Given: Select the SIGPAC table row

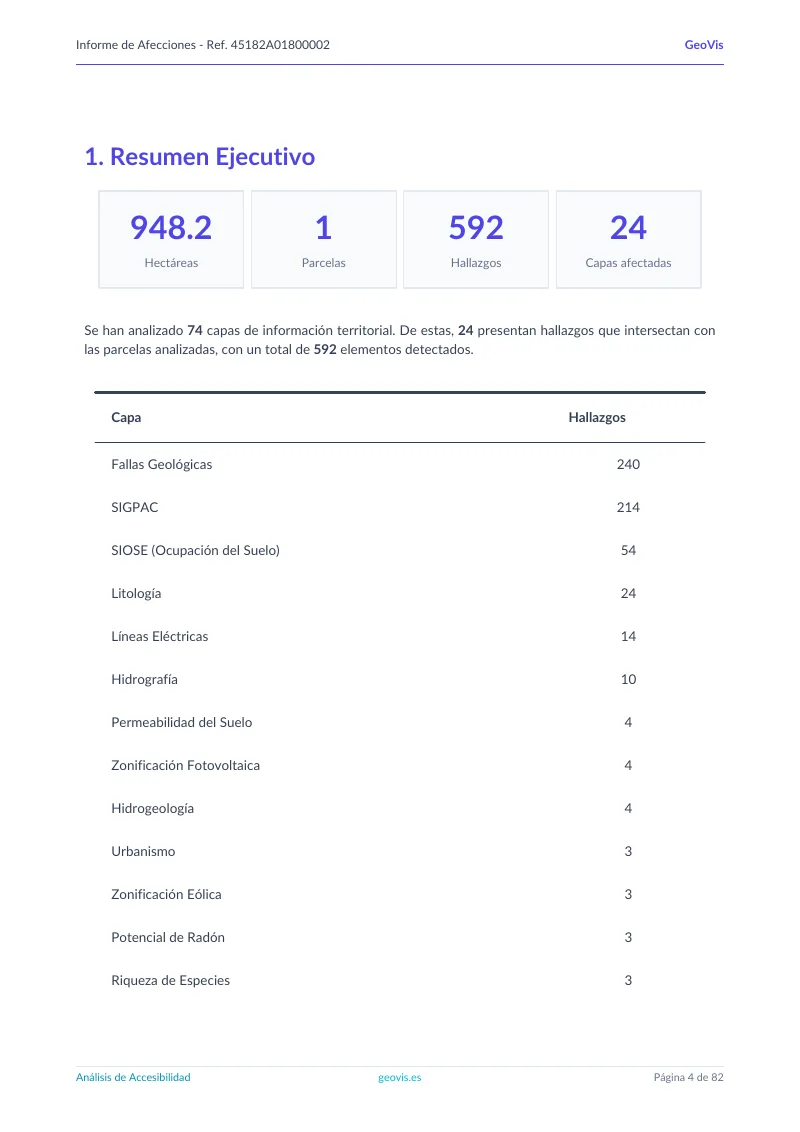Looking at the screenshot, I should [400, 507].
